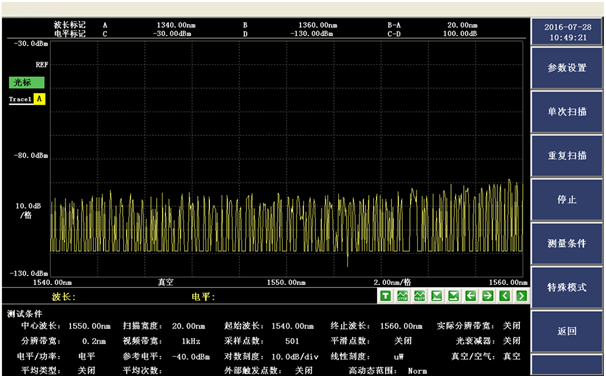The height and width of the screenshot is (377, 606).
Task: Click 高动态范围 value Norm
Action: [x=417, y=371]
